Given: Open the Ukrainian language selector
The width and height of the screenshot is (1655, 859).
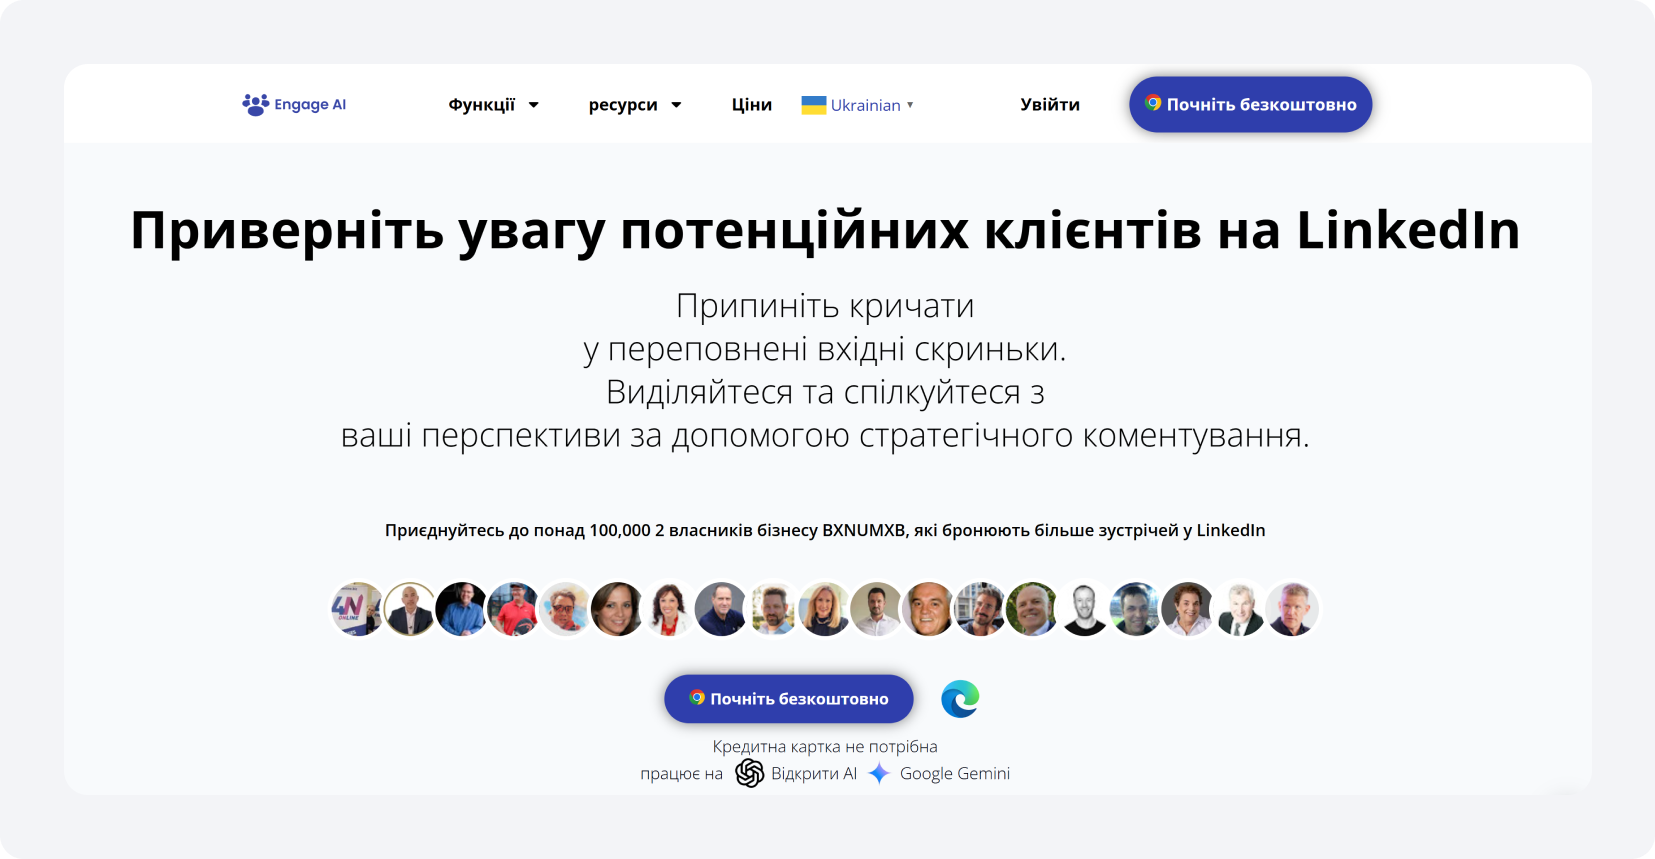Looking at the screenshot, I should pyautogui.click(x=858, y=105).
